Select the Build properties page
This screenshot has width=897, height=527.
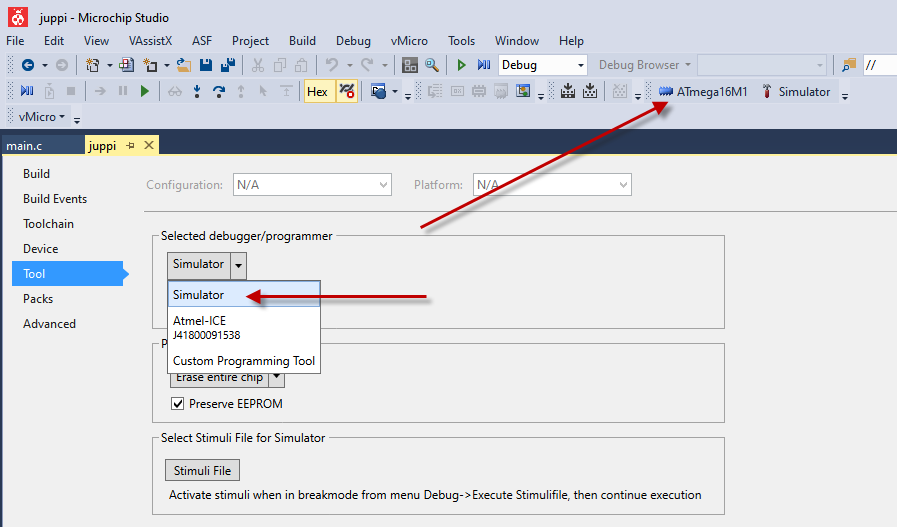tap(36, 174)
